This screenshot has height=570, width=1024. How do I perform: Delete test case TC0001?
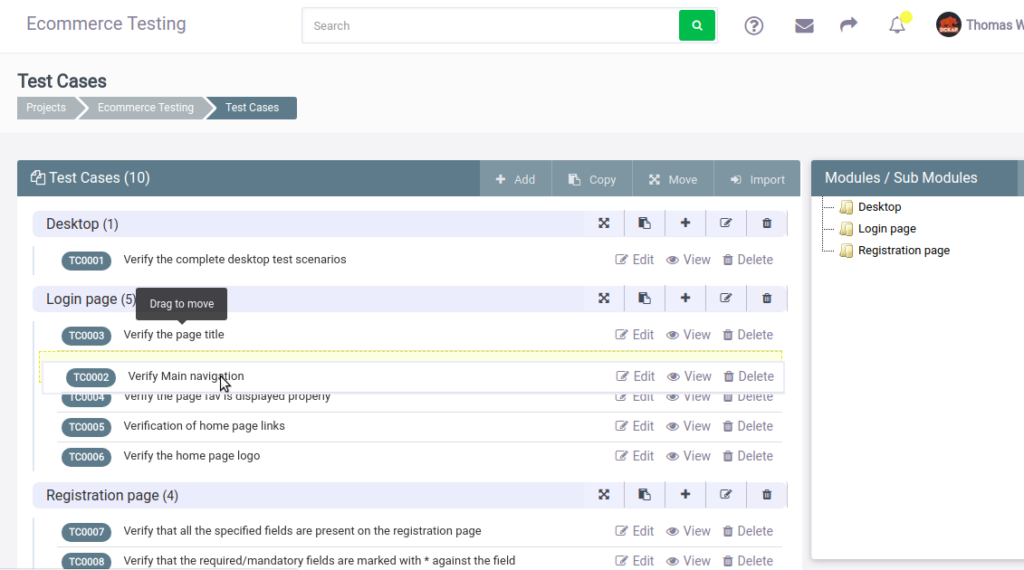point(748,260)
